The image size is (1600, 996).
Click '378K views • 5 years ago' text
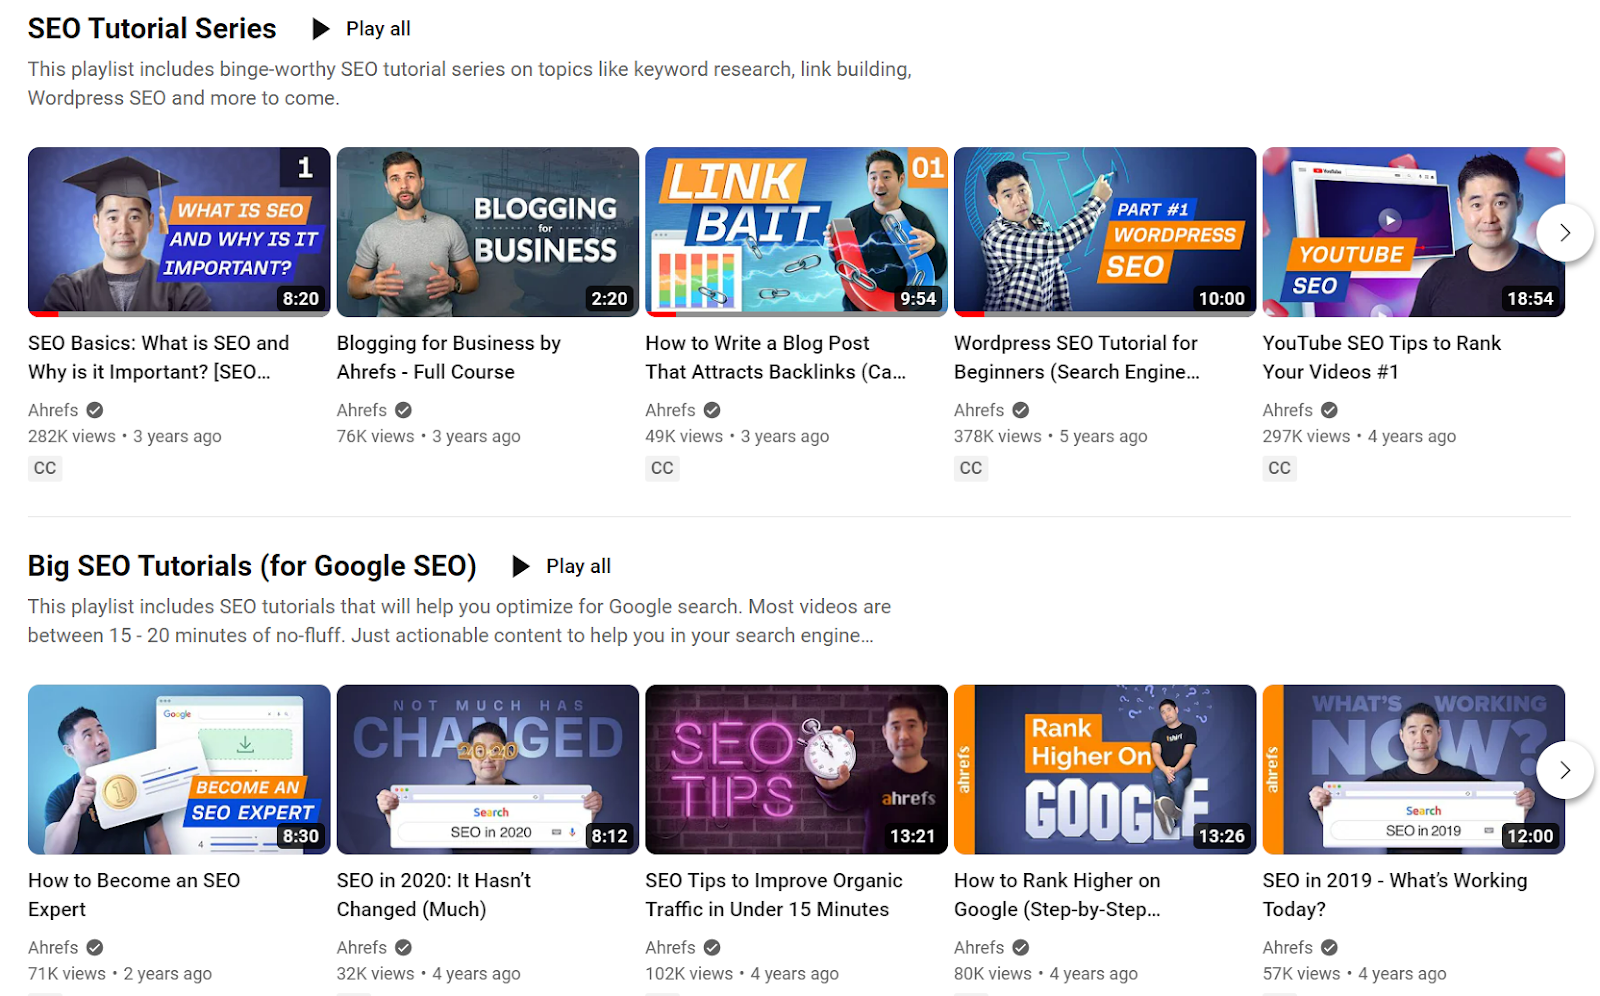tap(1051, 436)
